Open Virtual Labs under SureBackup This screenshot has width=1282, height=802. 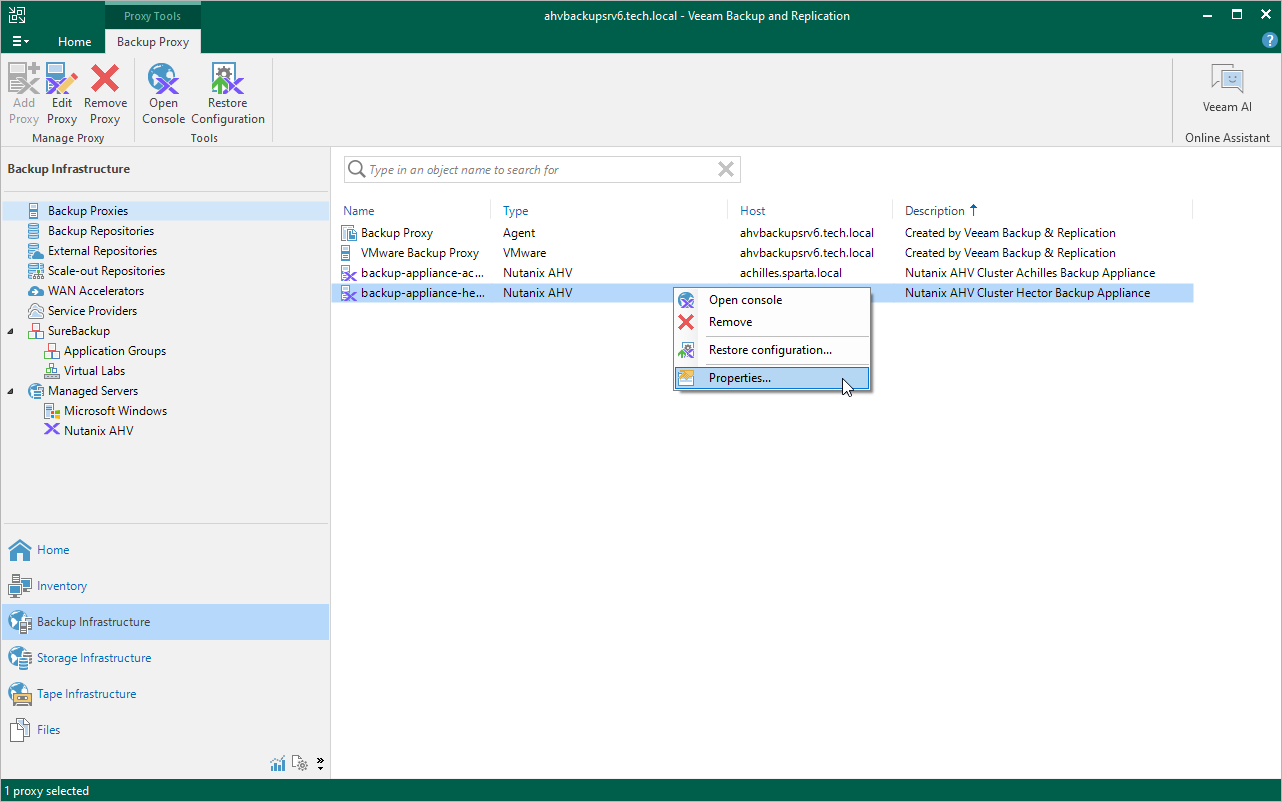click(x=95, y=371)
